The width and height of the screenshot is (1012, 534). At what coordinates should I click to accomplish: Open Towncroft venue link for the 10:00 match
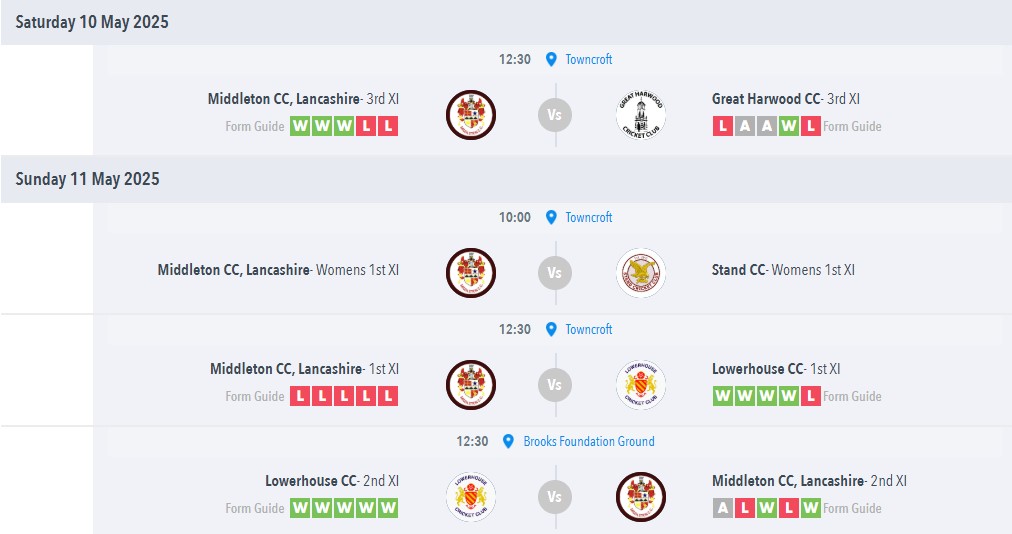click(588, 217)
